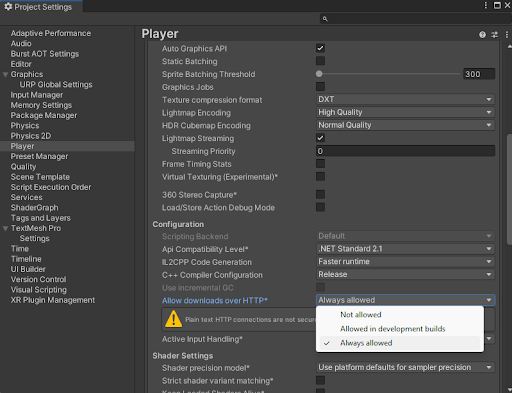Enable Strict shader variant matching checkbox
Screen dimensions: 512x393
320,380
